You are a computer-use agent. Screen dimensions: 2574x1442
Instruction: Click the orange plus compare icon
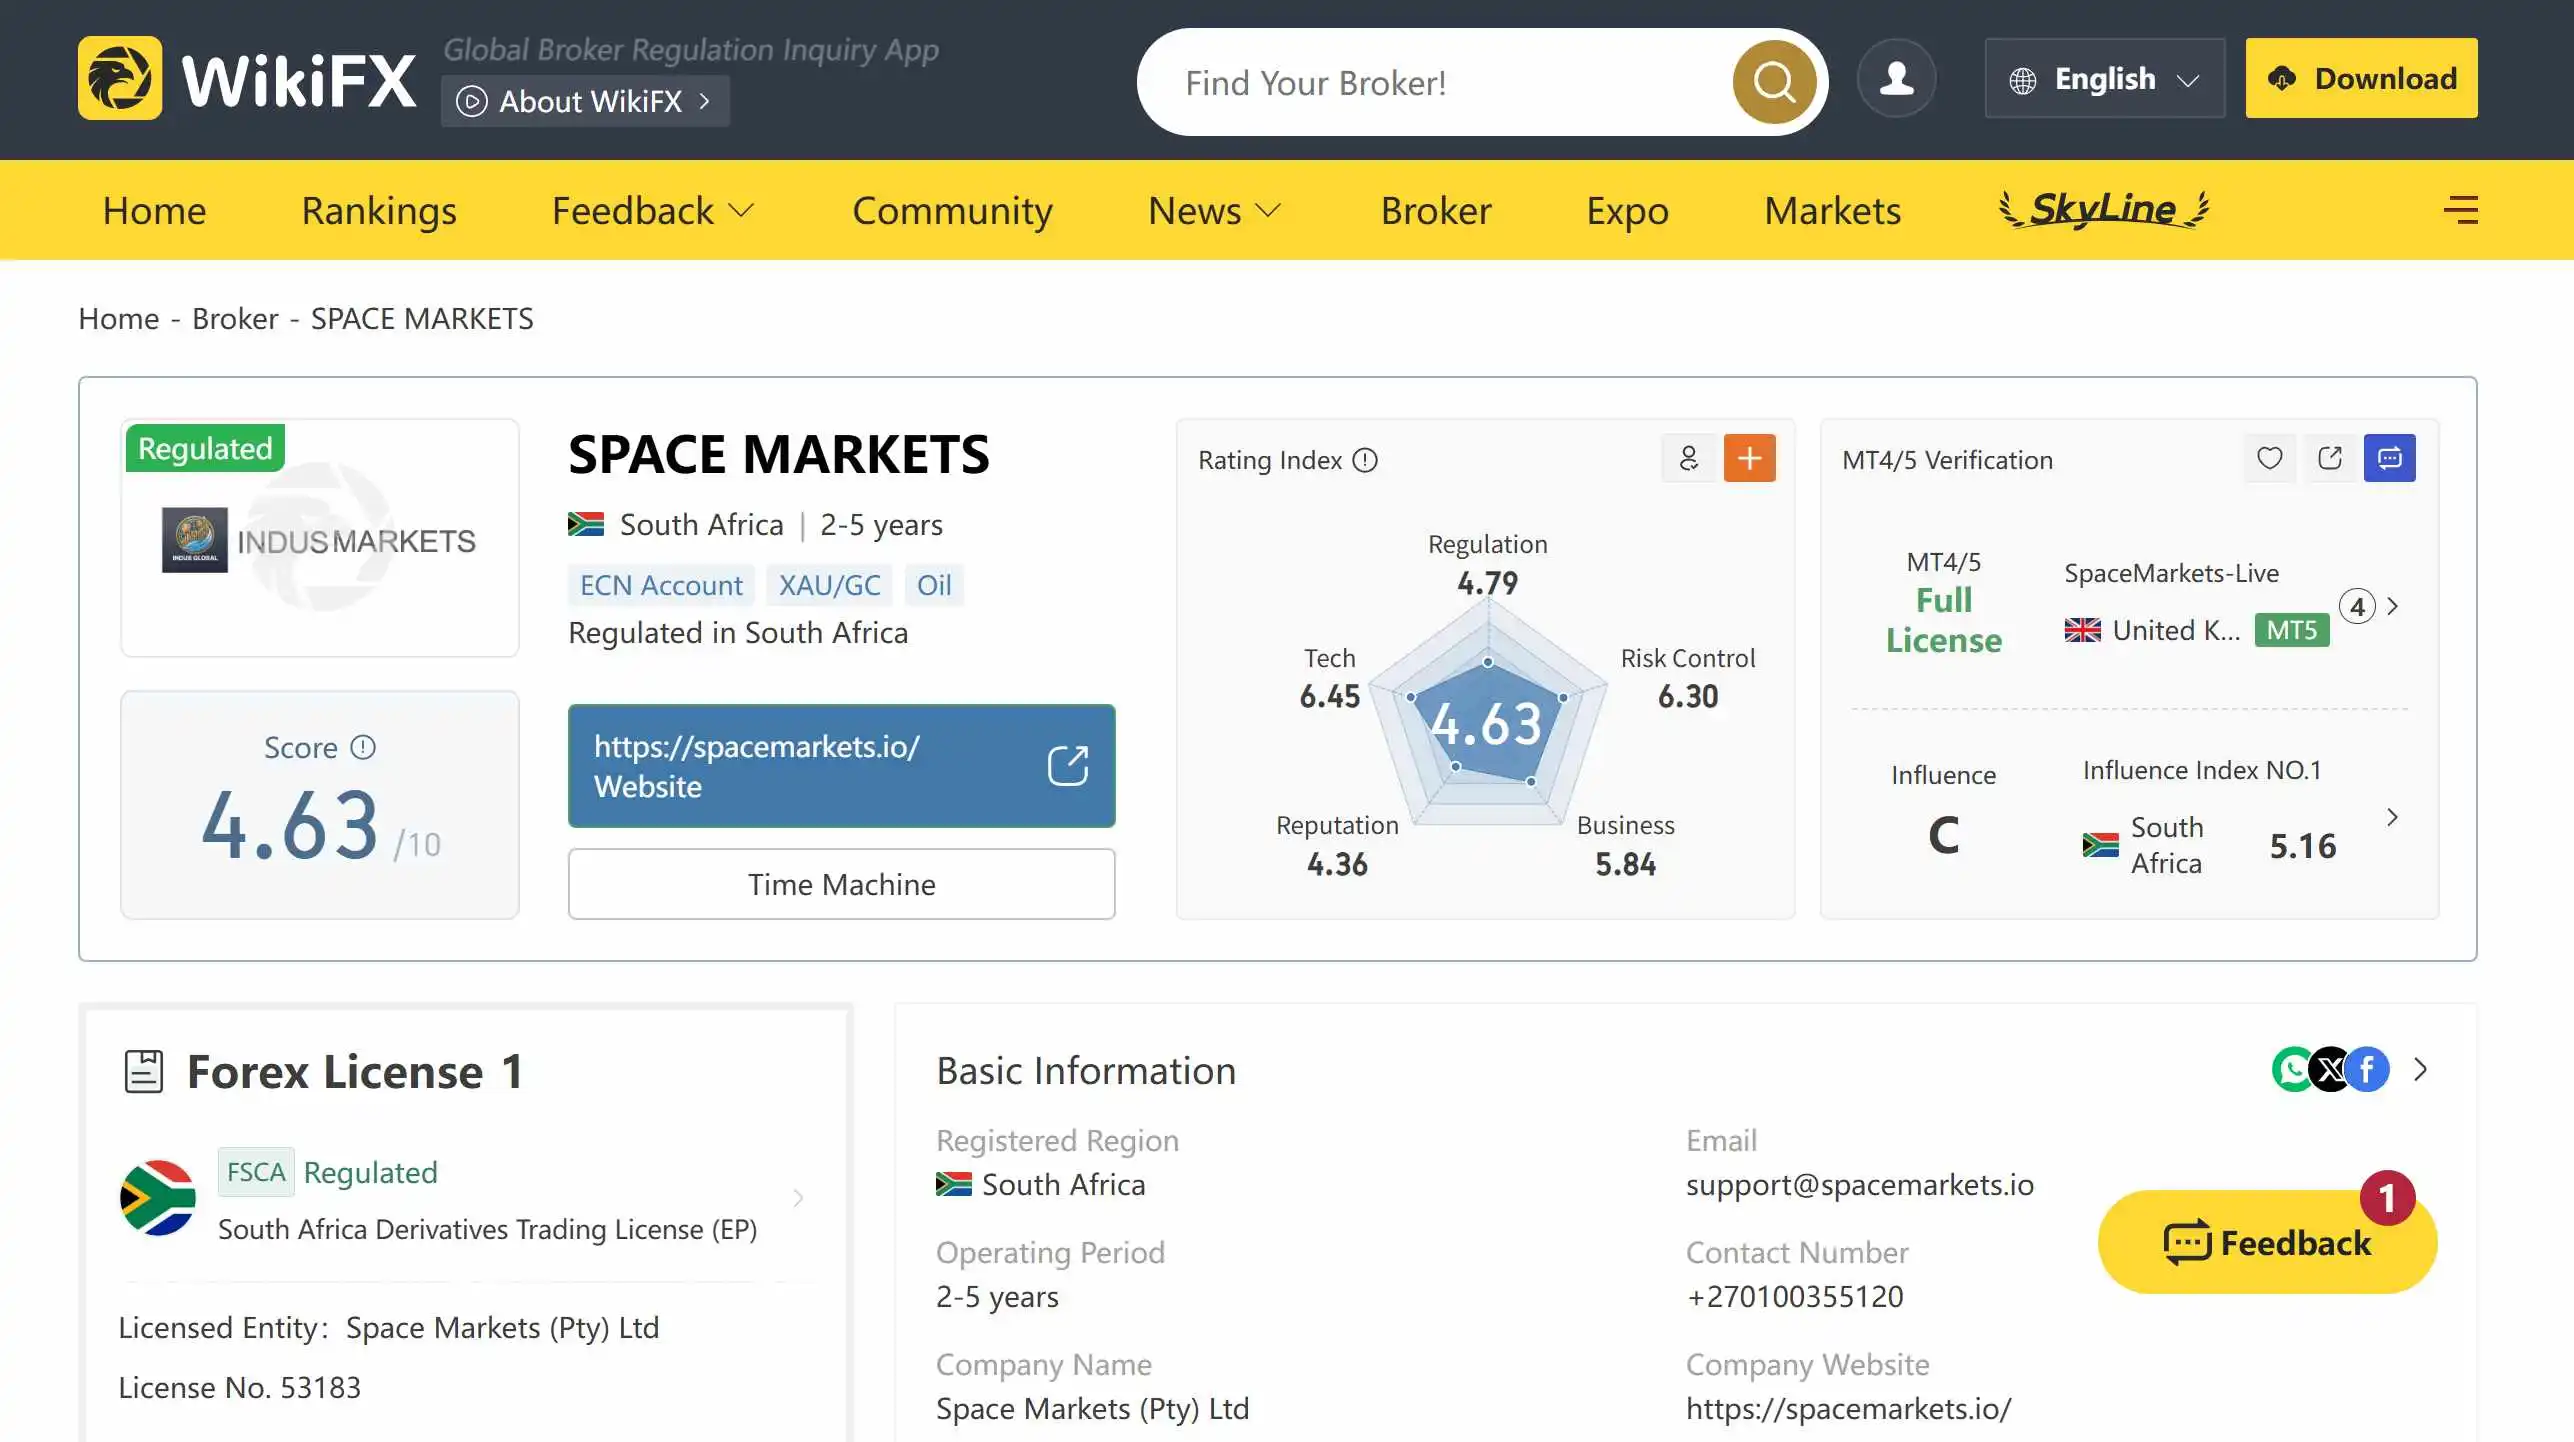pos(1749,458)
